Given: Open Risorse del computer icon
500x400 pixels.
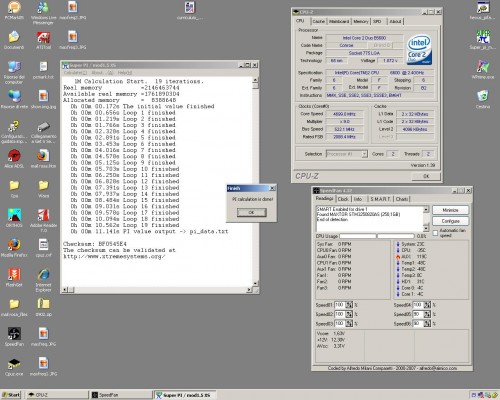Looking at the screenshot, I should 14,73.
